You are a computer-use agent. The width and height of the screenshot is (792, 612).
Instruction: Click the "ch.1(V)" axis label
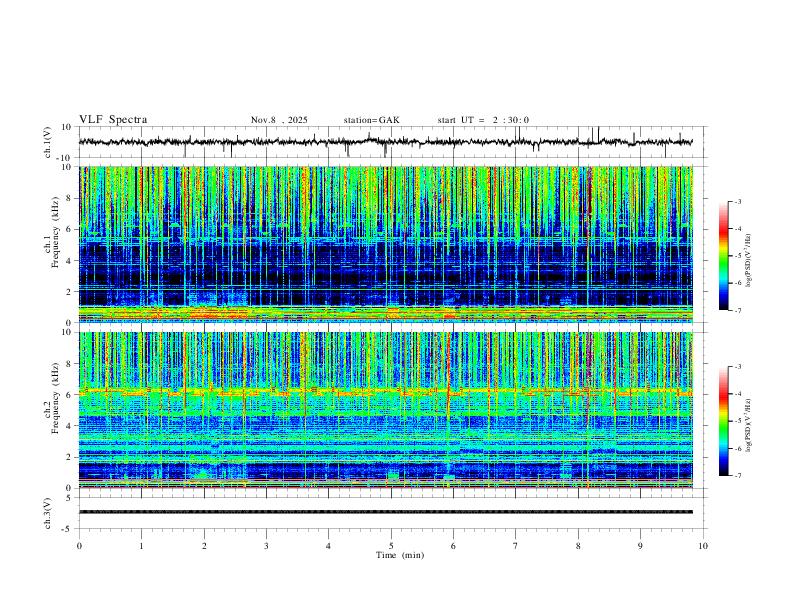click(x=48, y=142)
